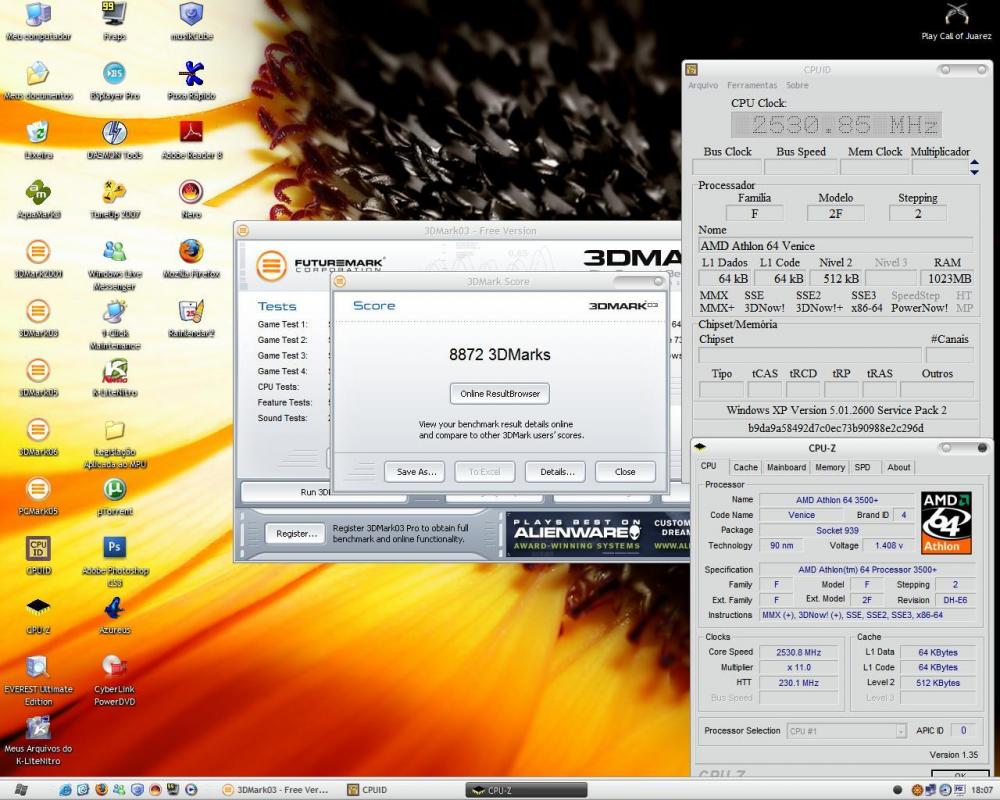Screen dimensions: 1000x800
Task: Click the Online ResultBrowser button
Action: click(x=499, y=394)
